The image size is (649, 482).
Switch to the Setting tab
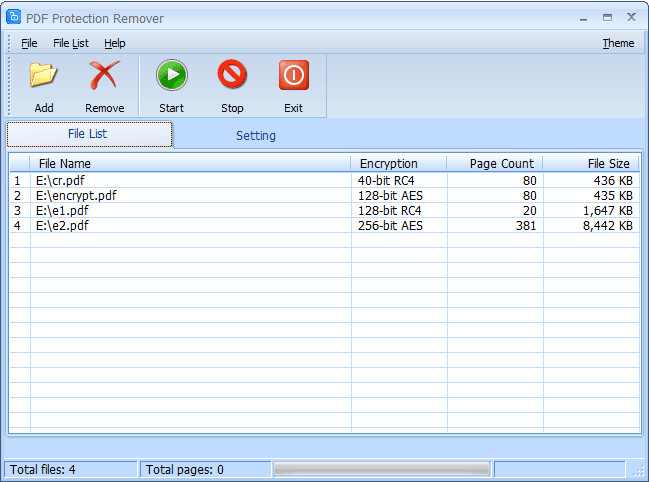256,135
